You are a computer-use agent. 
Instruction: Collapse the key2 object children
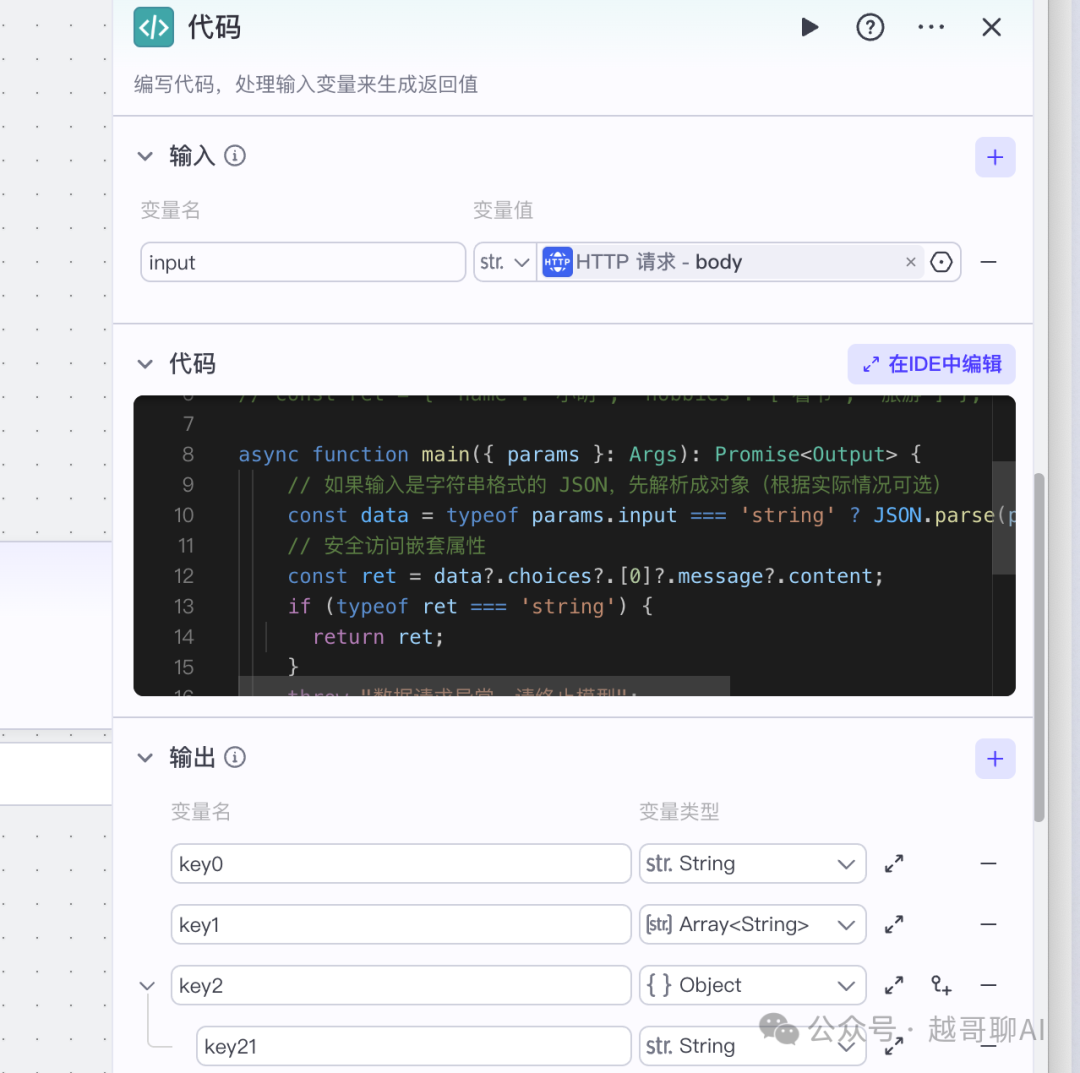tap(147, 986)
